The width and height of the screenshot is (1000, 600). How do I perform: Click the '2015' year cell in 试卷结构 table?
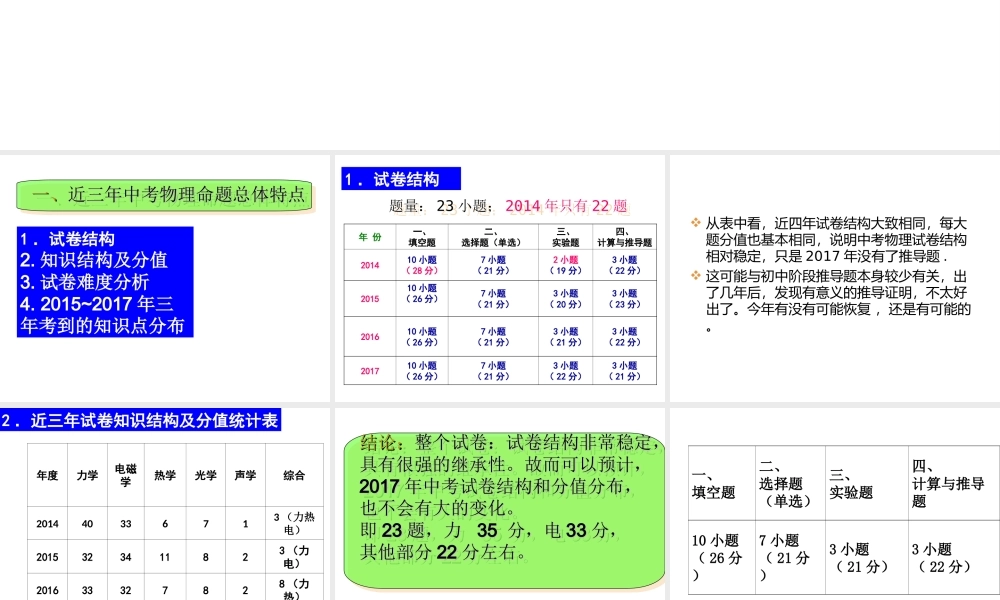(x=370, y=298)
